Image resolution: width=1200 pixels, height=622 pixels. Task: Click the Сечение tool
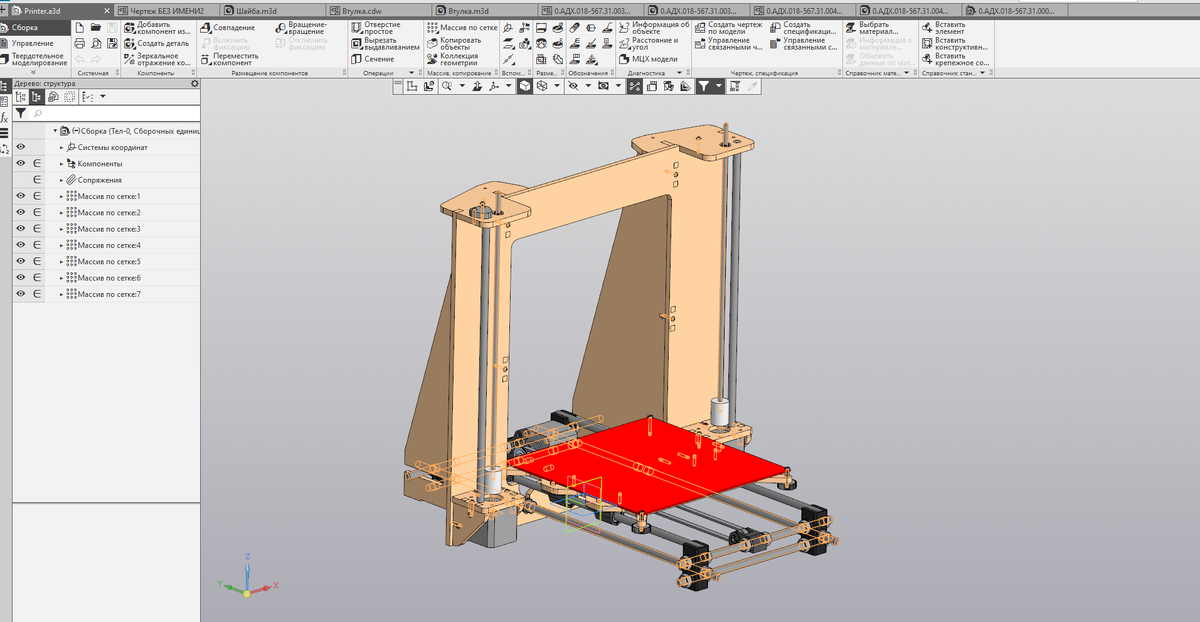click(372, 59)
